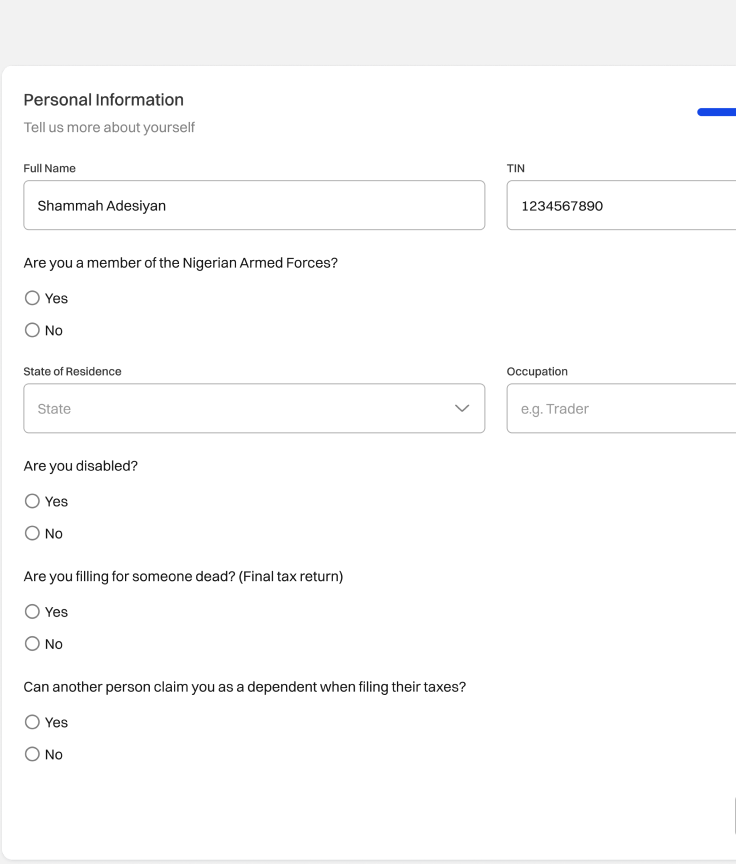The height and width of the screenshot is (864, 736).
Task: Pick No for filing for someone dead
Action: pyautogui.click(x=33, y=644)
